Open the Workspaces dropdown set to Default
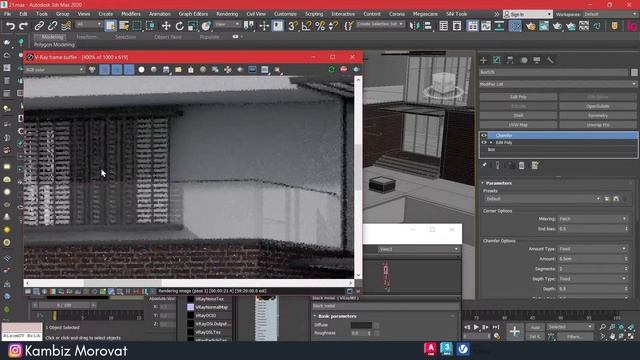This screenshot has width=640, height=360. pyautogui.click(x=609, y=14)
